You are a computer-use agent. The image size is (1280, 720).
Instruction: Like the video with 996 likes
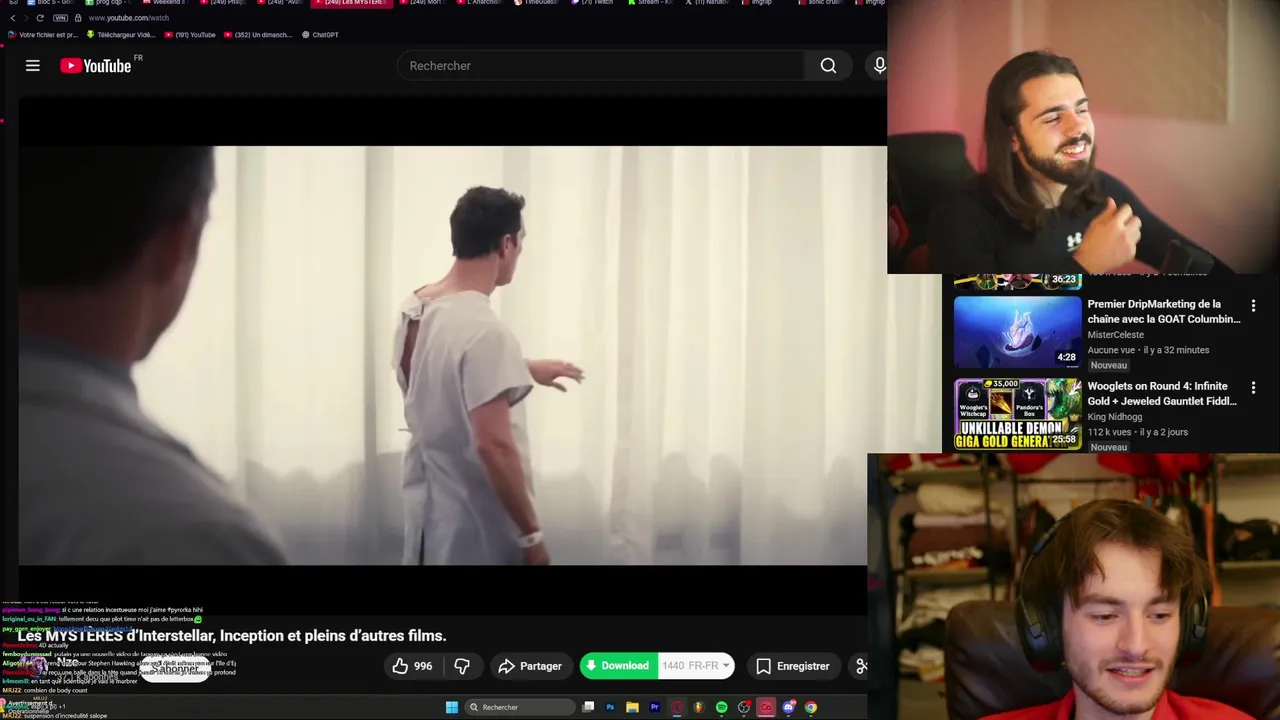click(x=413, y=666)
